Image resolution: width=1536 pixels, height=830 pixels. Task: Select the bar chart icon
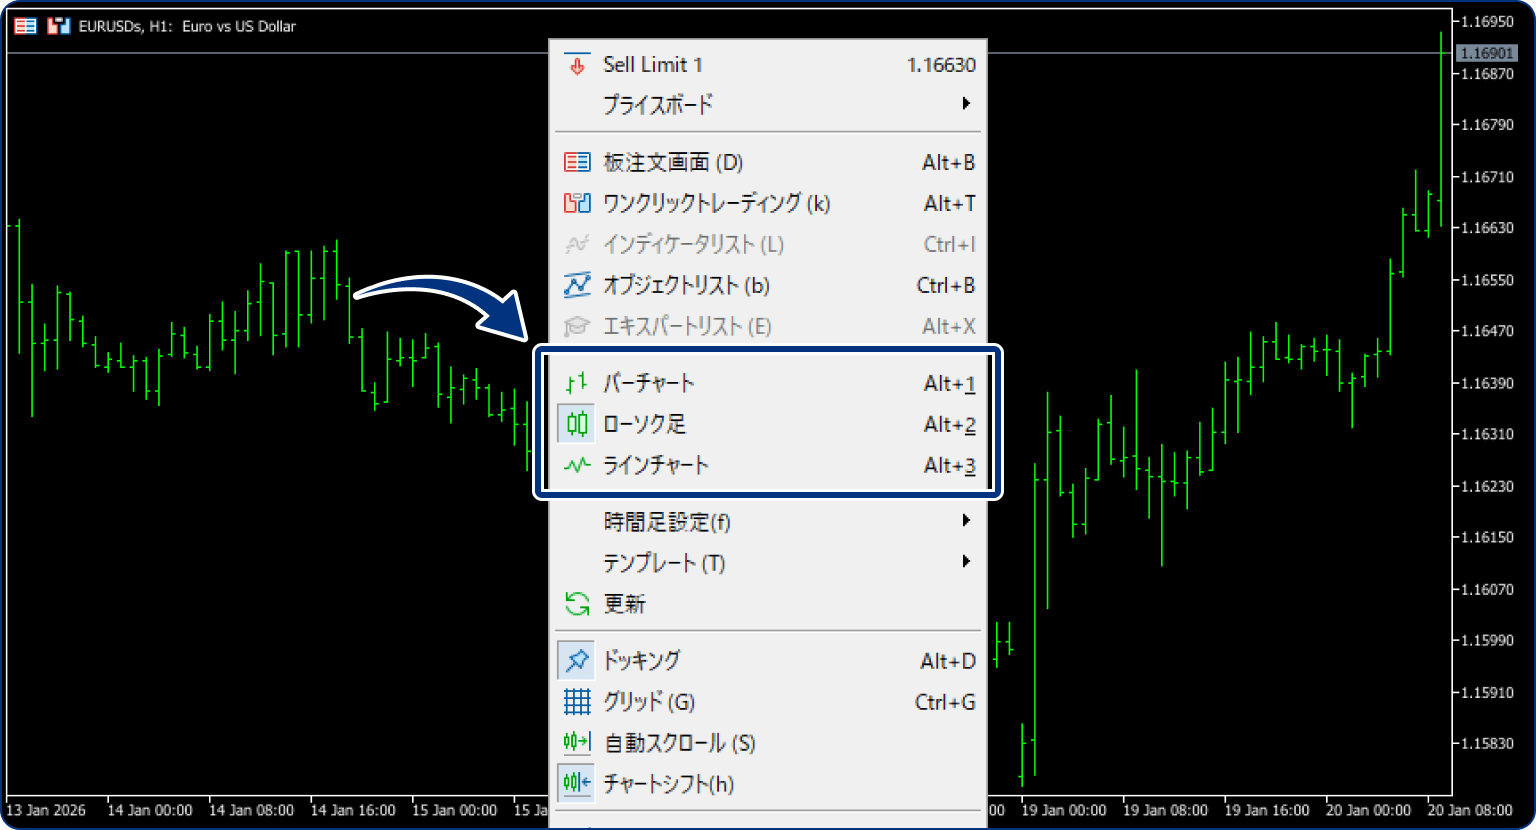pos(576,383)
